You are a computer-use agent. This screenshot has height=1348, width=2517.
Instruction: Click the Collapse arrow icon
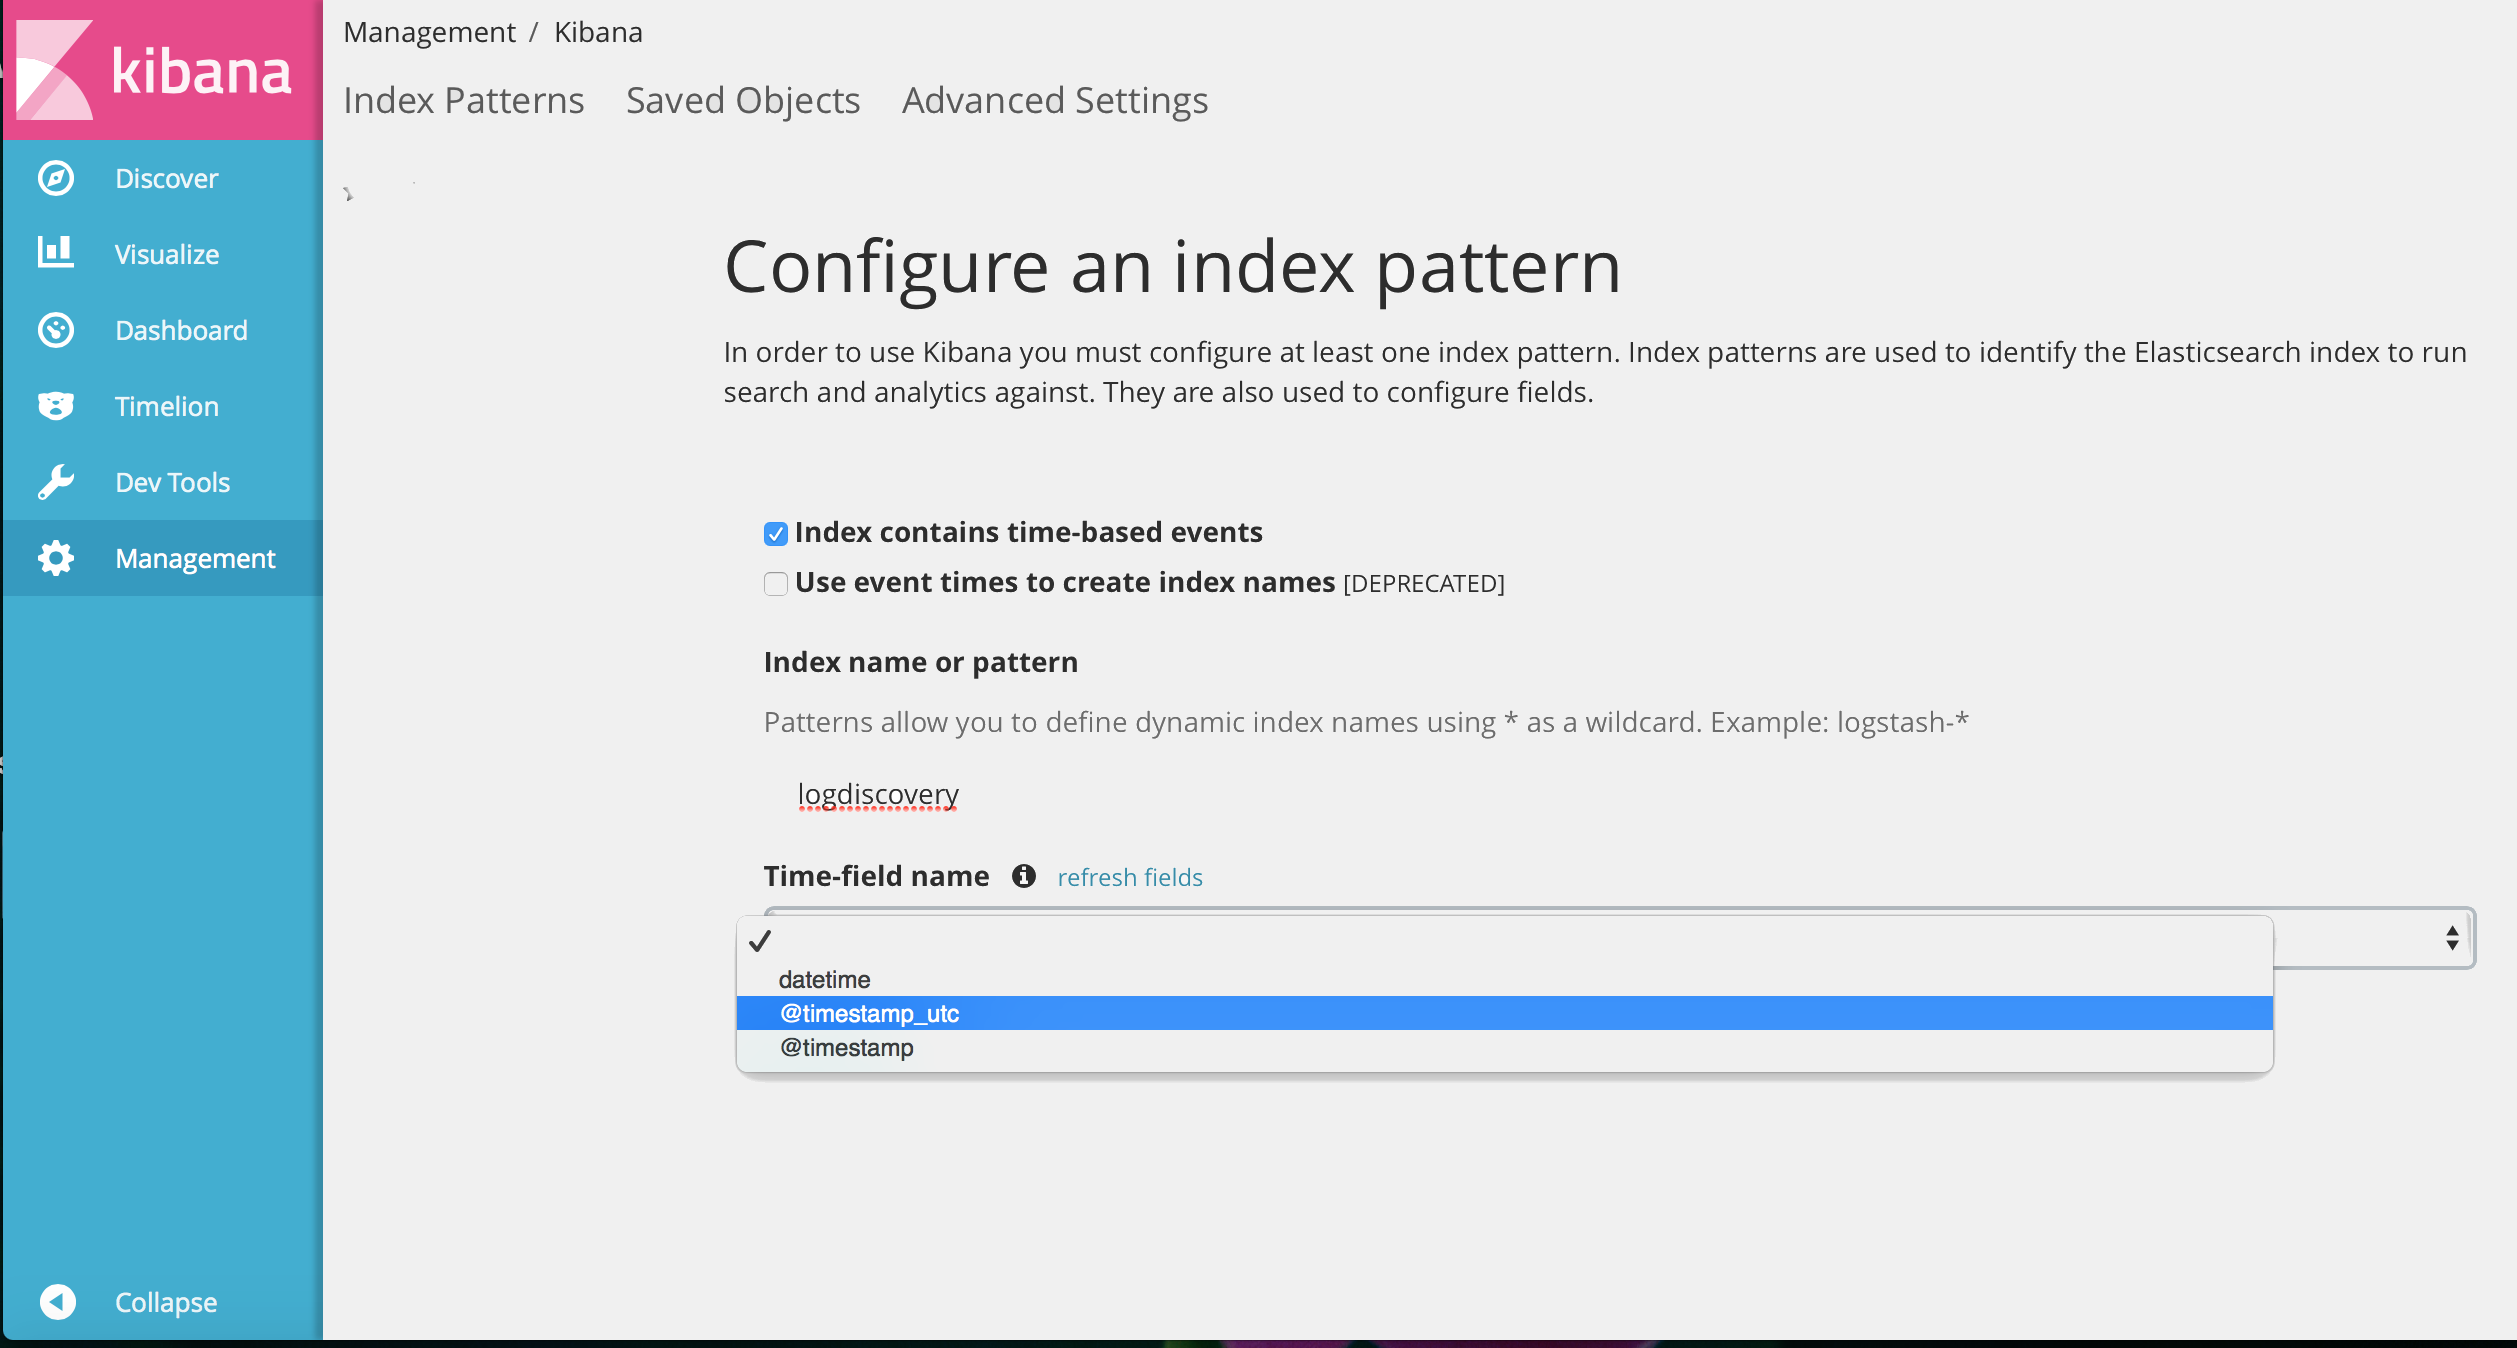[x=58, y=1301]
